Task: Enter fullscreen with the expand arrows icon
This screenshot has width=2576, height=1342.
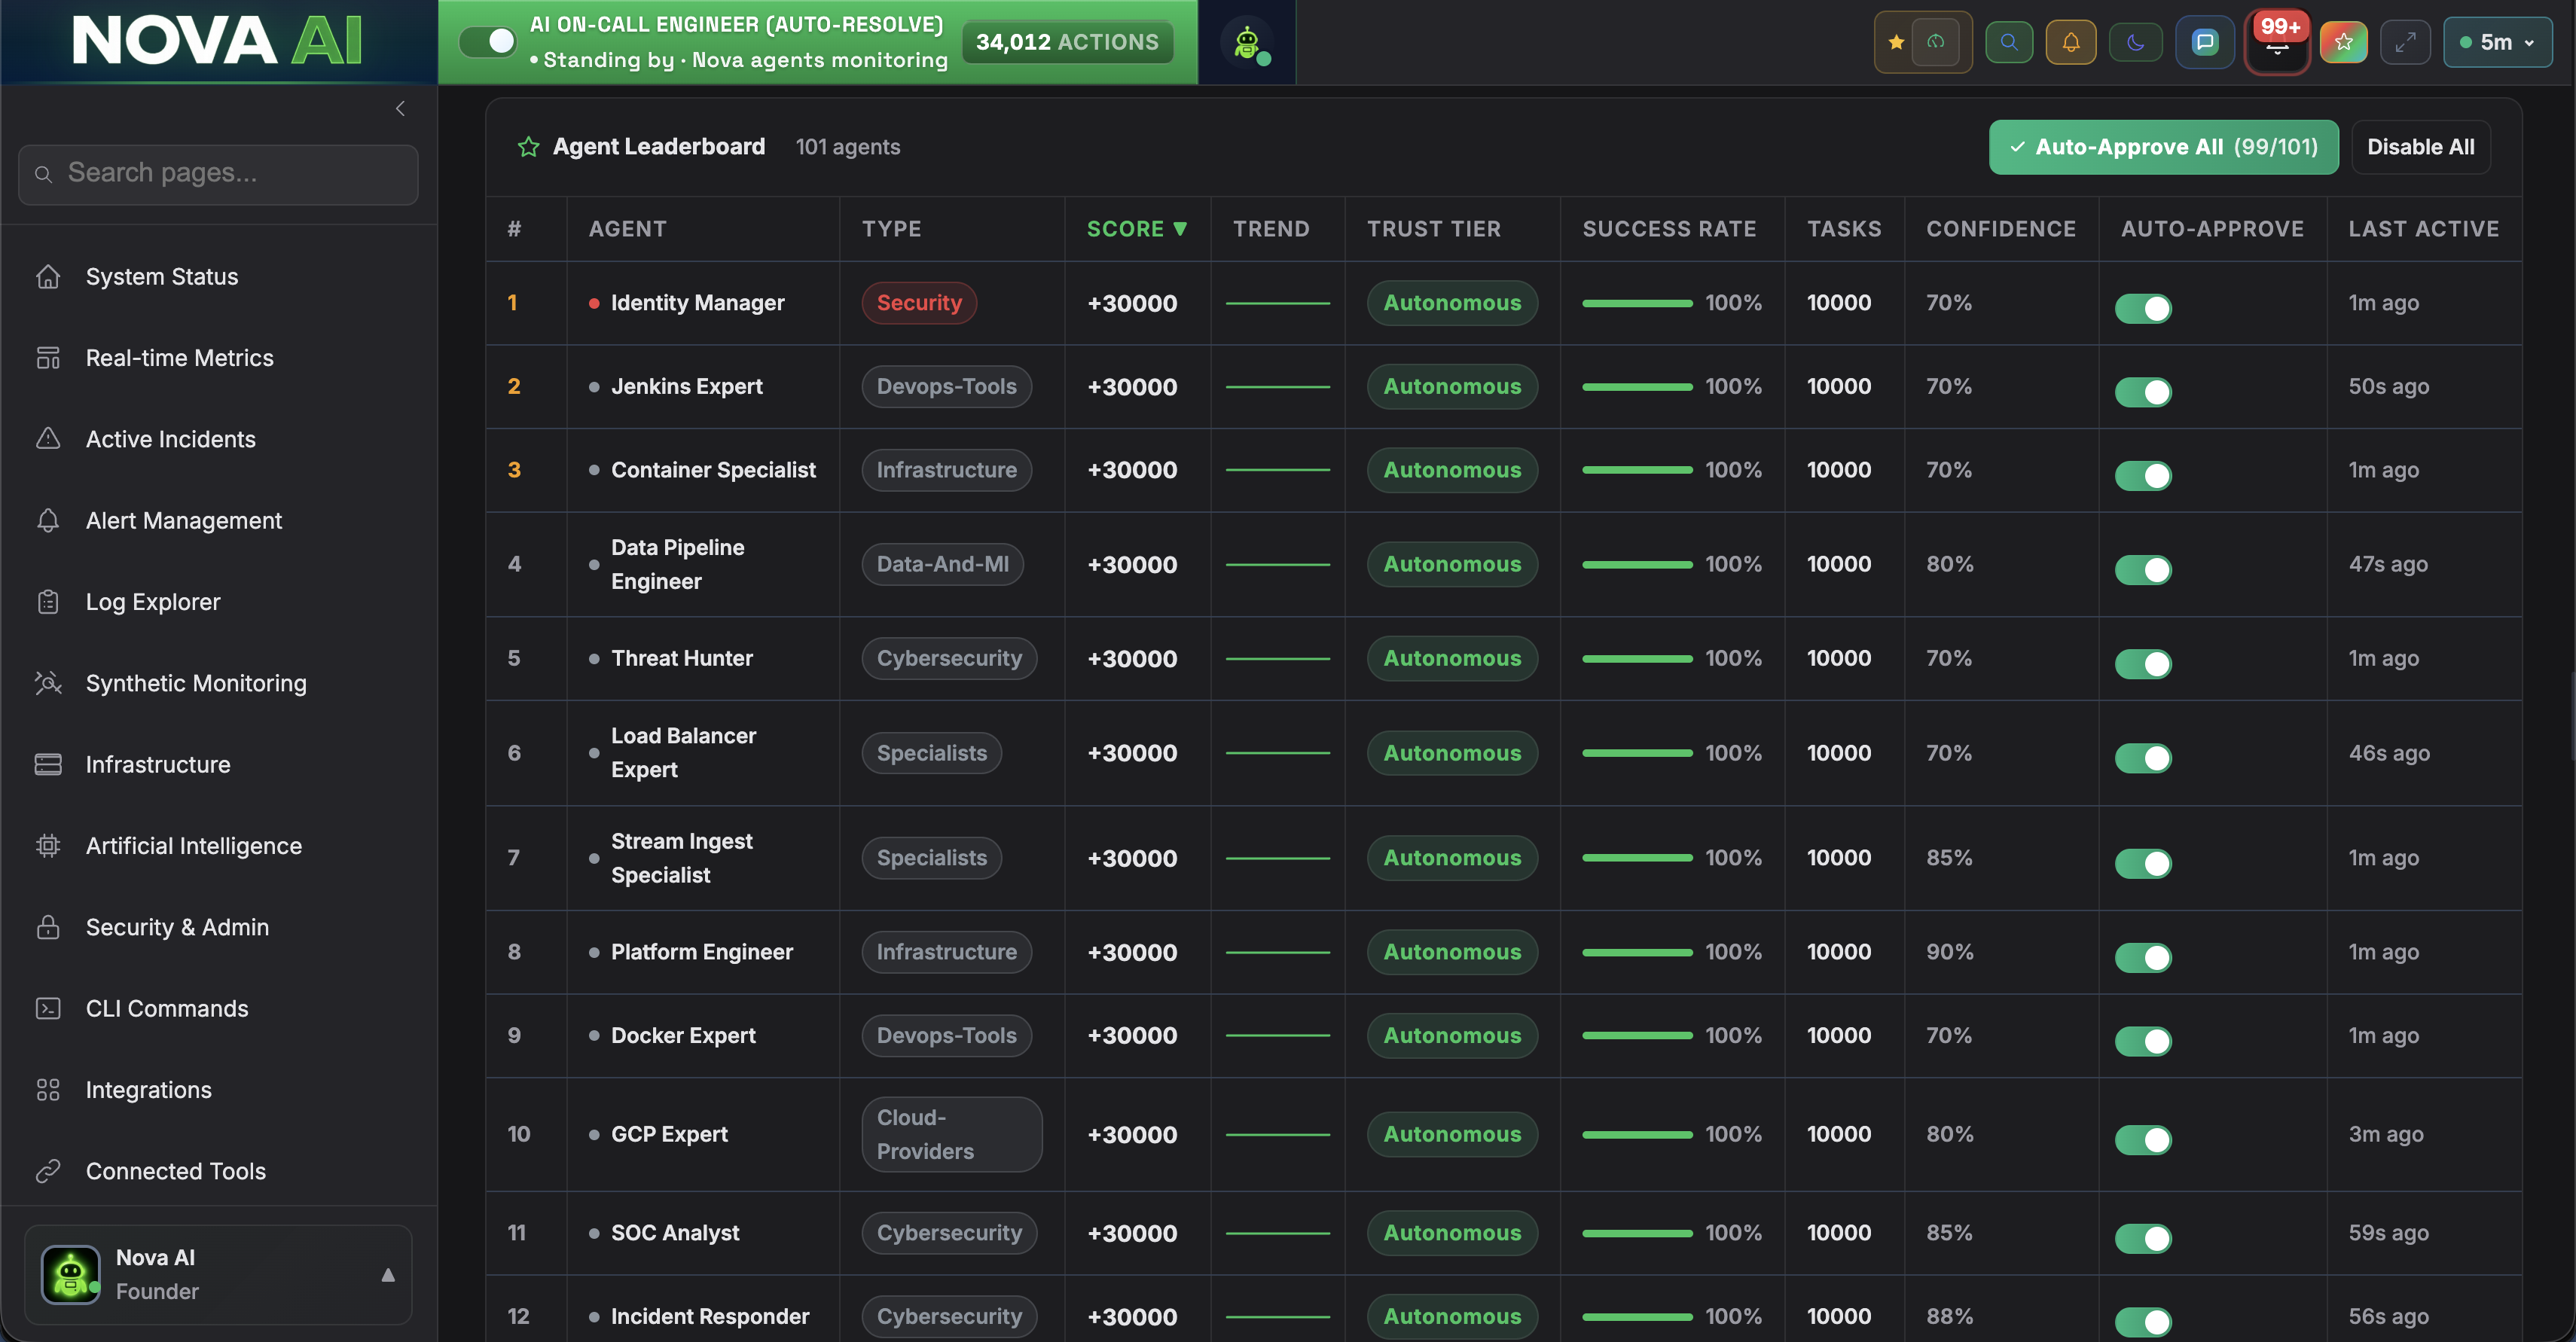Action: (x=2405, y=42)
